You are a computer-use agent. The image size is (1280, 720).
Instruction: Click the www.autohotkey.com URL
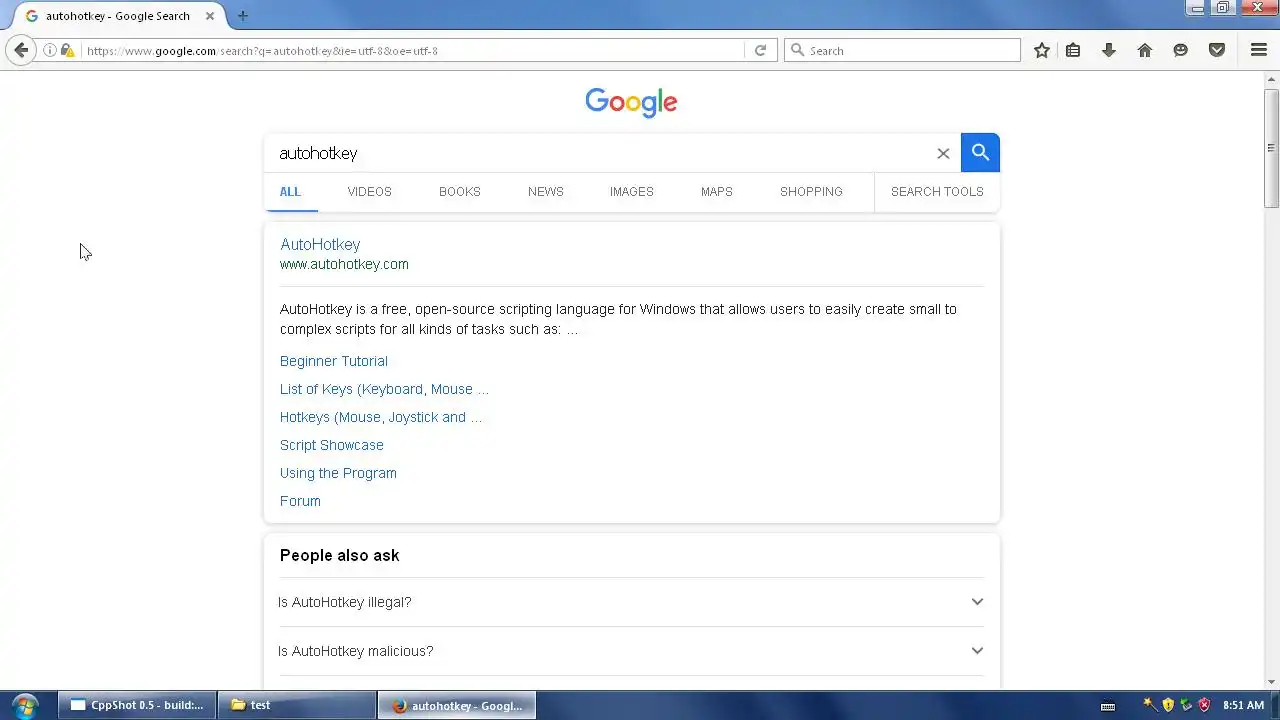point(344,264)
